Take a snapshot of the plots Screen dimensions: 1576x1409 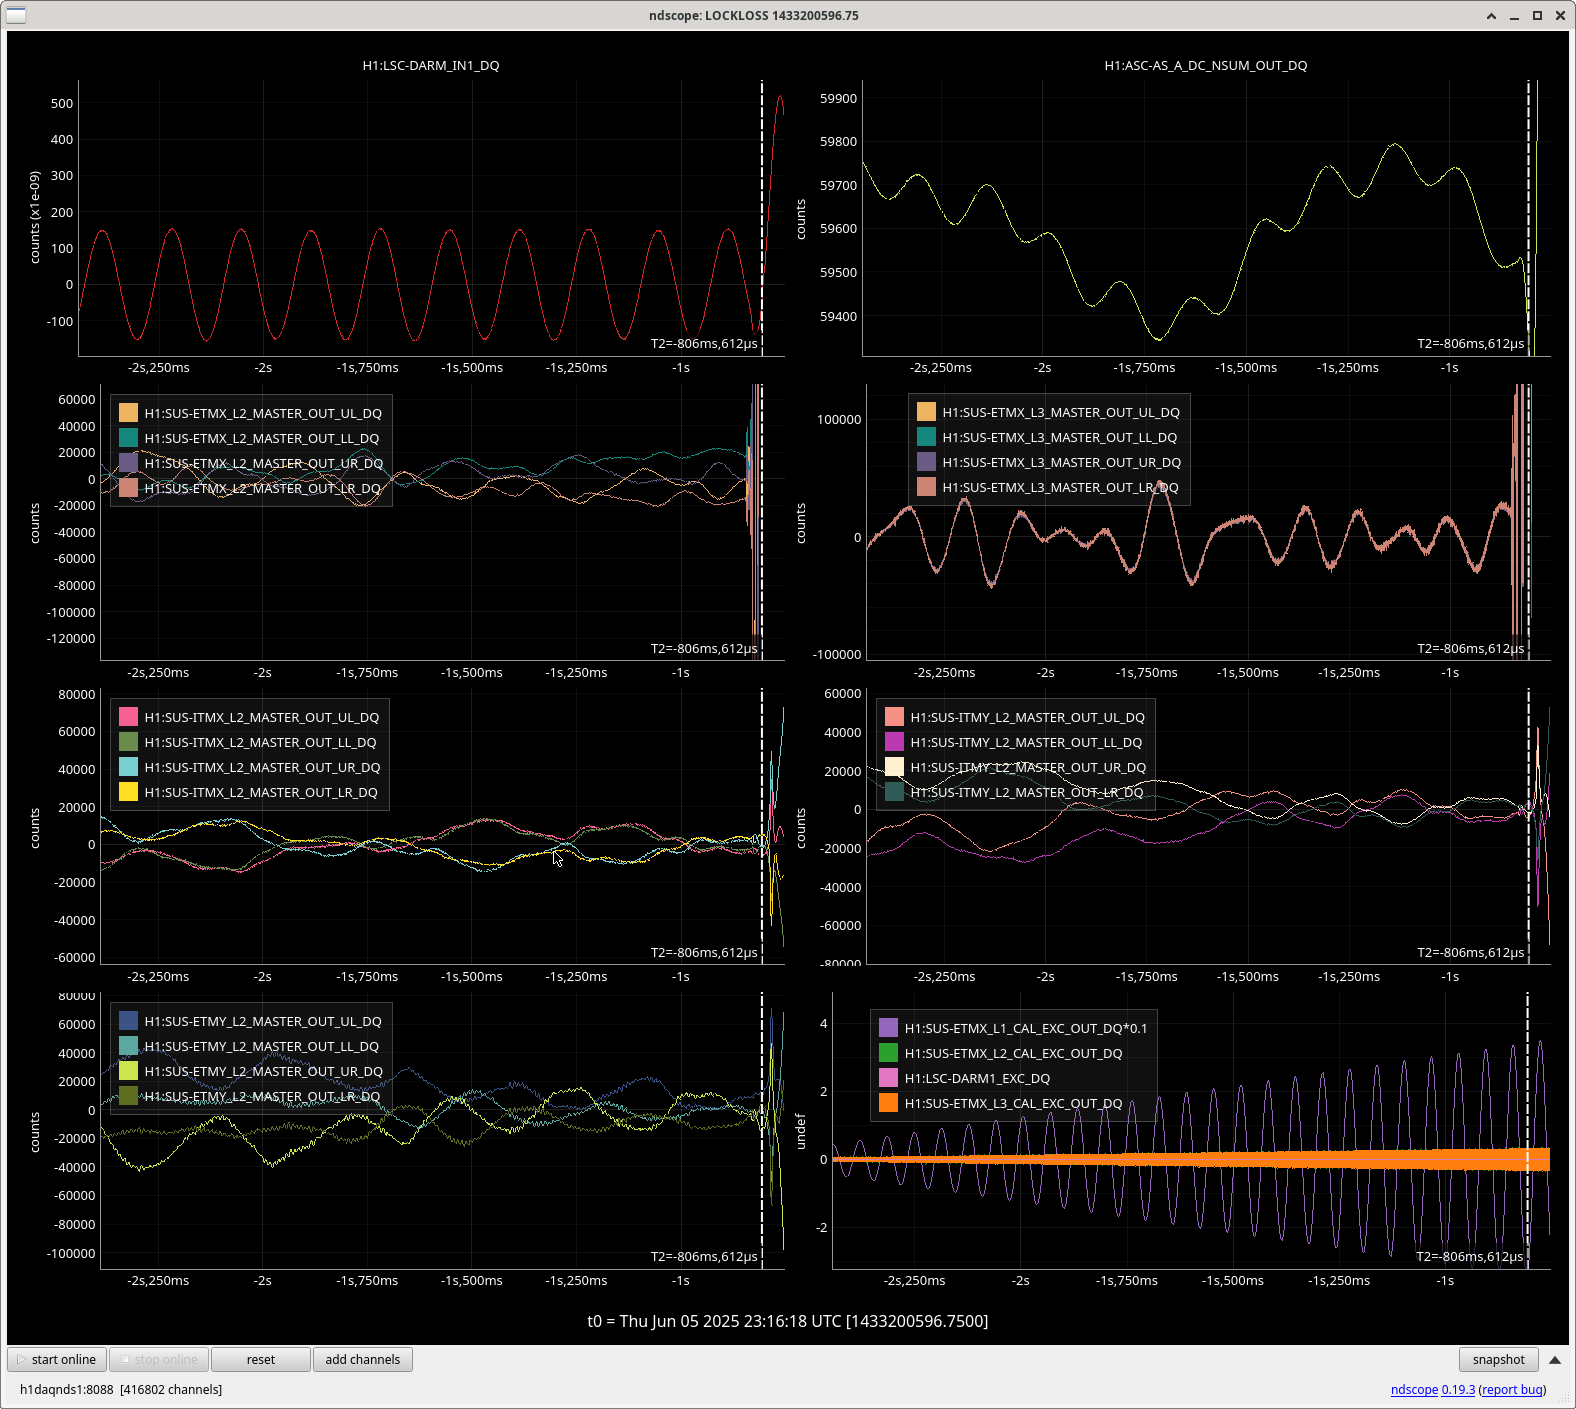click(x=1498, y=1359)
